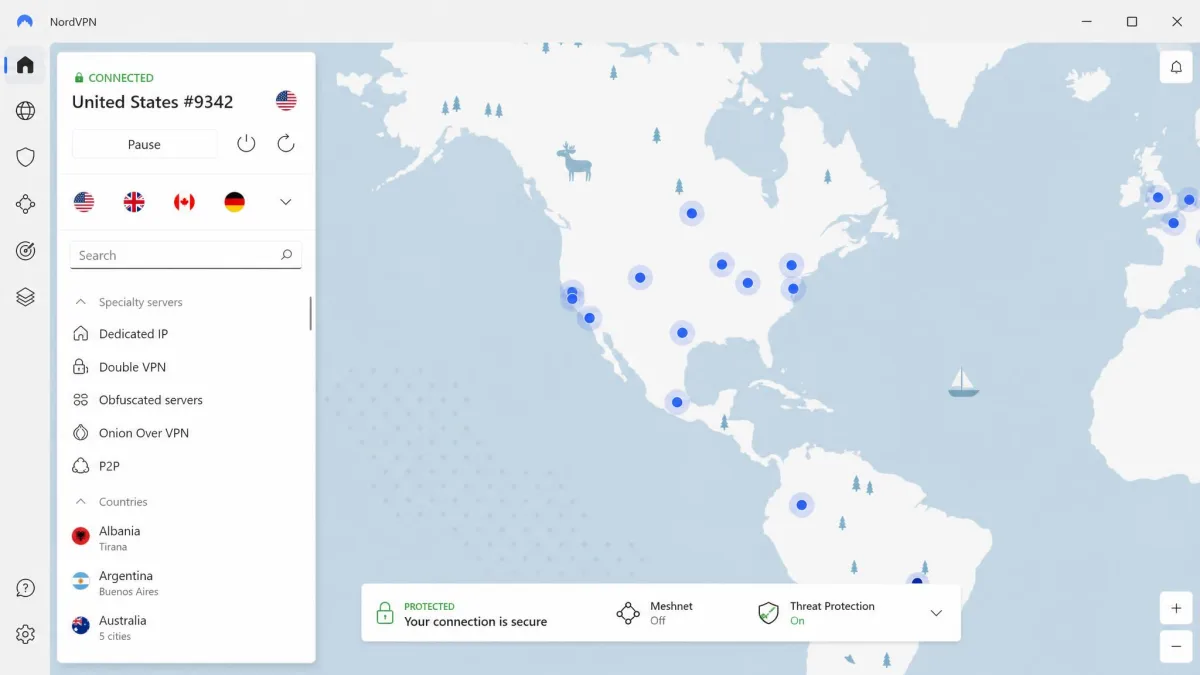The width and height of the screenshot is (1200, 675).
Task: Click the Texas Dallas map pin
Action: tap(682, 332)
